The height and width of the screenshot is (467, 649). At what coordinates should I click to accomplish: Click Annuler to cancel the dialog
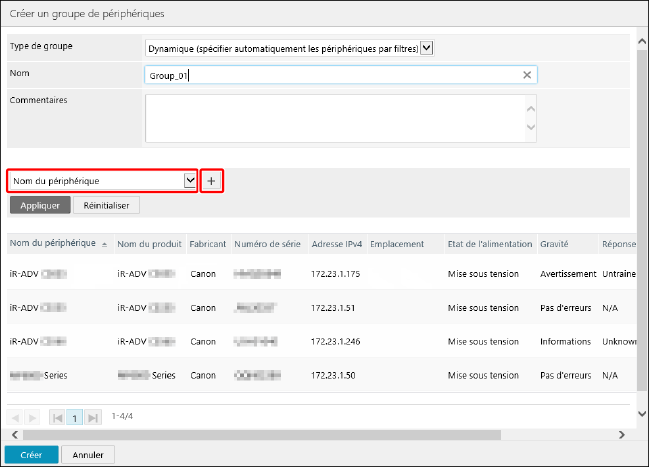coord(88,454)
